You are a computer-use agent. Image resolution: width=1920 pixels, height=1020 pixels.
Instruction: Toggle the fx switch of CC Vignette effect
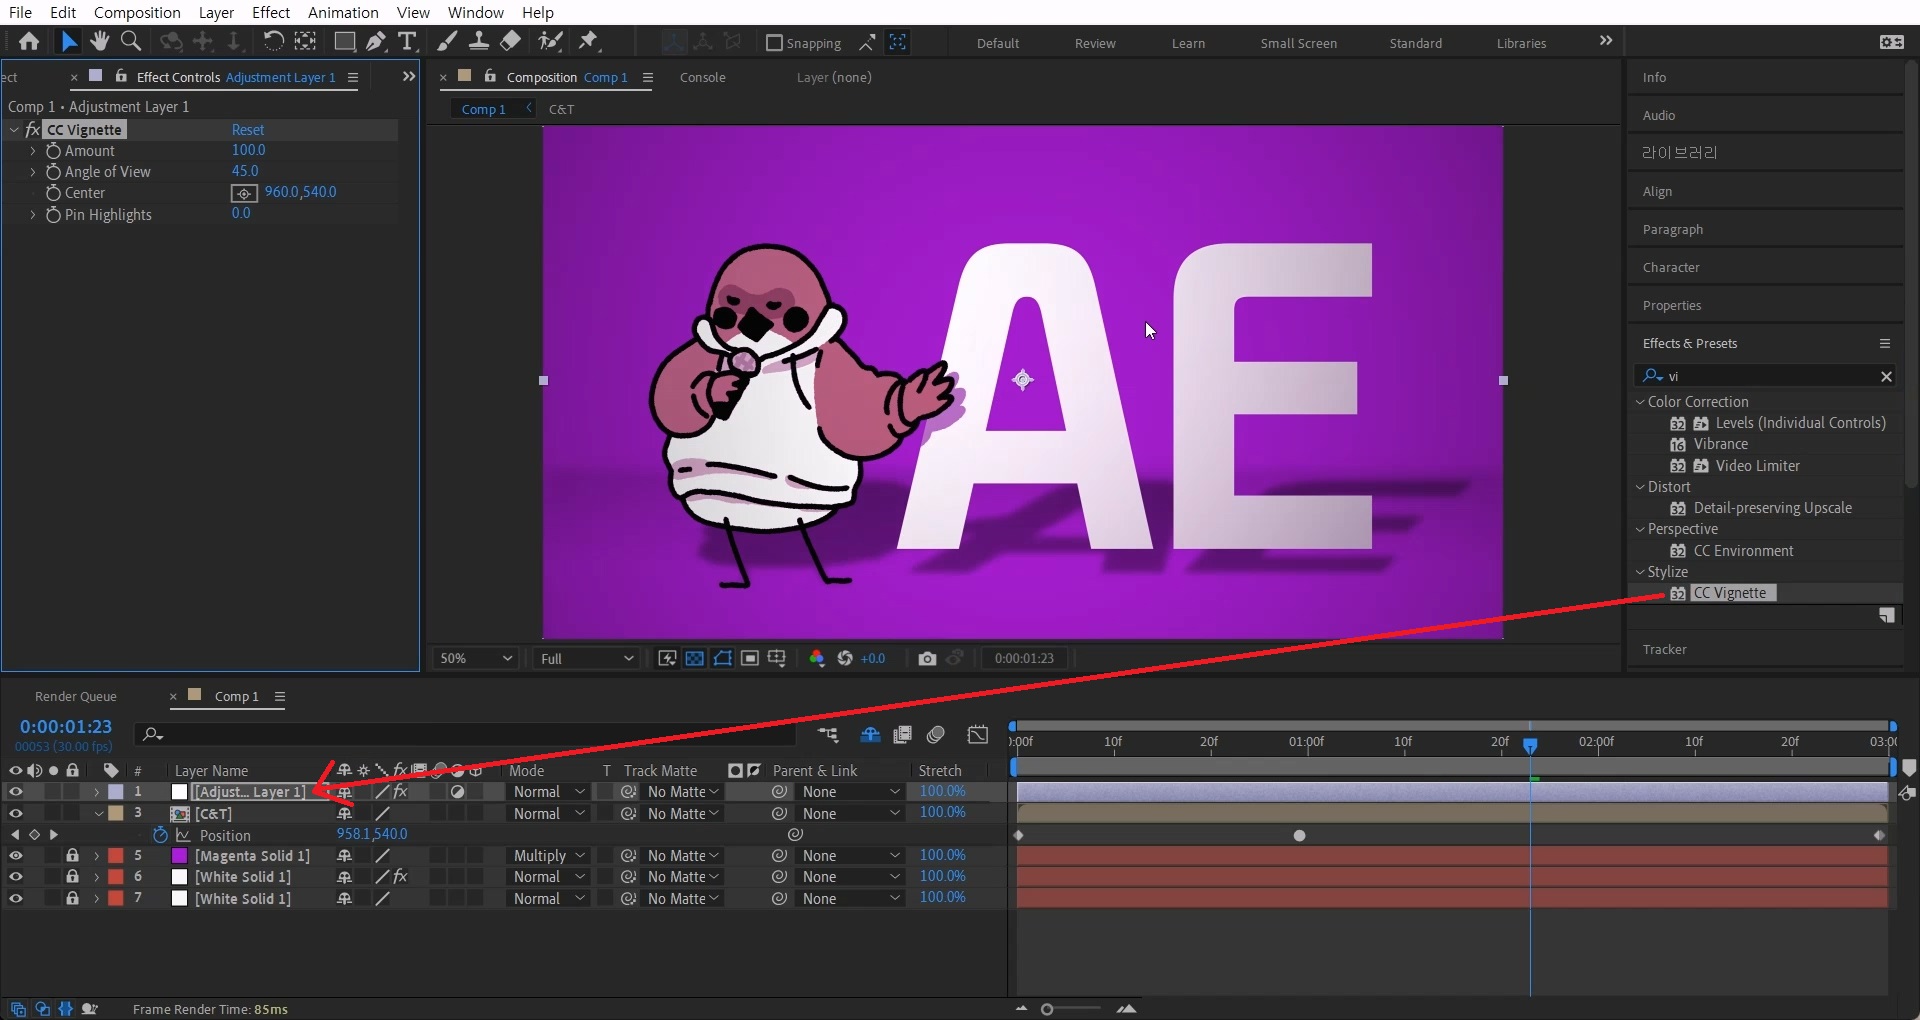(33, 130)
